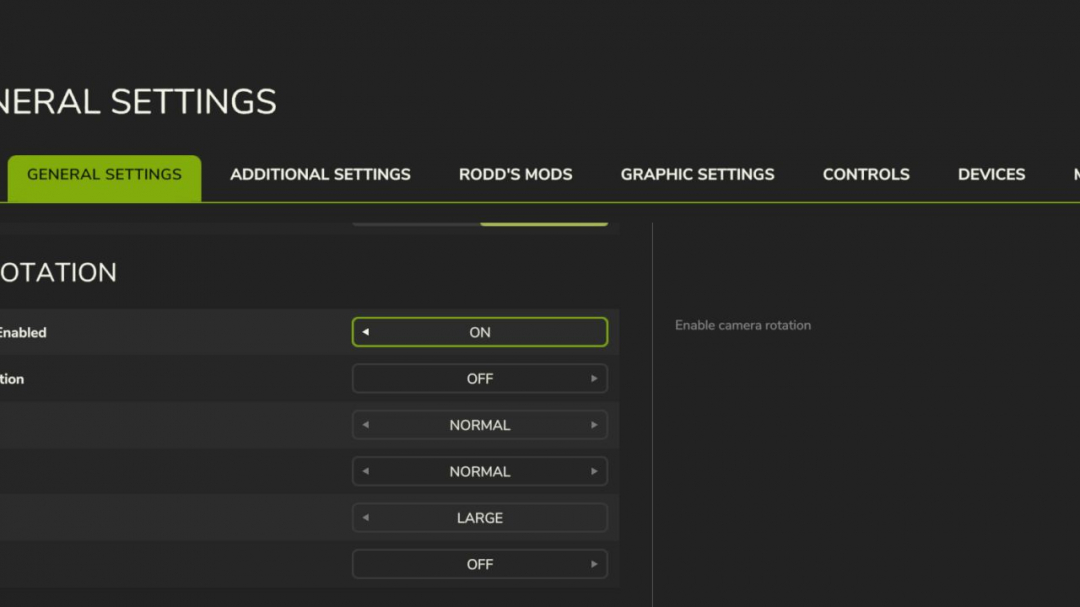The image size is (1080, 607).
Task: Click right arrow on second NORMAL selector
Action: pyautogui.click(x=594, y=471)
